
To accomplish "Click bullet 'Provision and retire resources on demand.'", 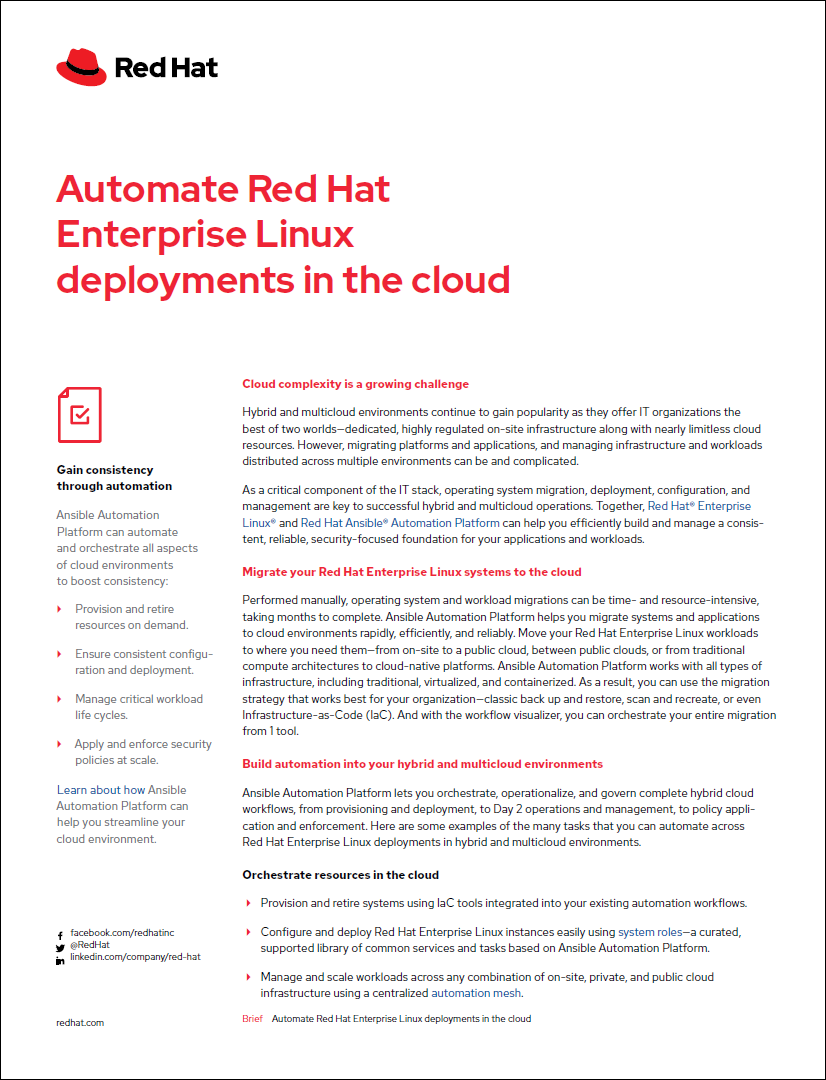I will pos(132,617).
